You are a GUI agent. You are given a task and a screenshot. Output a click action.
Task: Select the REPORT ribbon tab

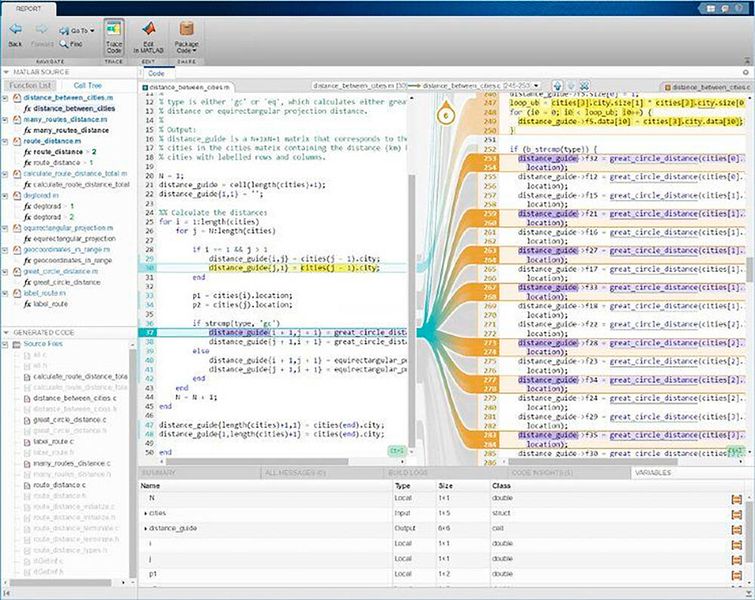[28, 9]
